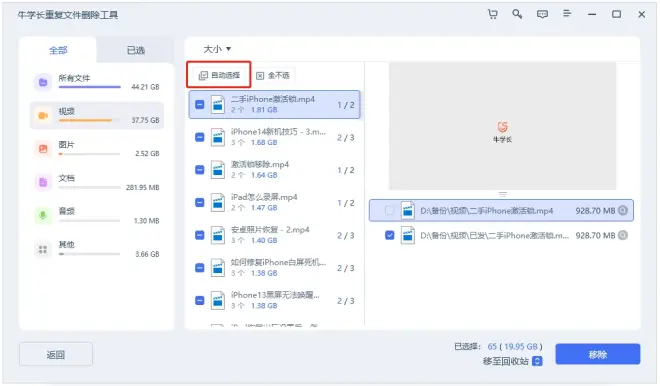Click the green 音频 microphone icon
660x386 pixels.
point(43,216)
